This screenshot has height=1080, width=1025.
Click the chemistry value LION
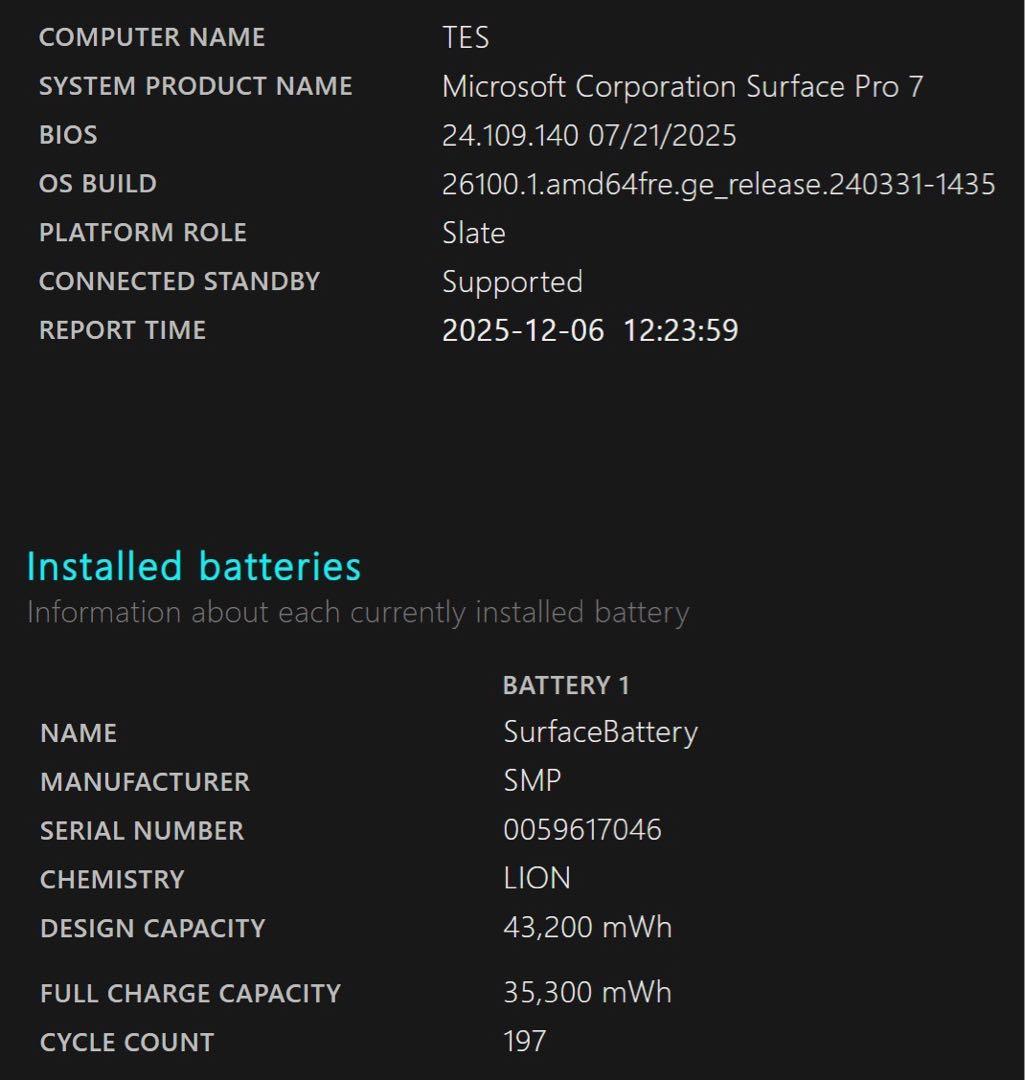pos(535,878)
